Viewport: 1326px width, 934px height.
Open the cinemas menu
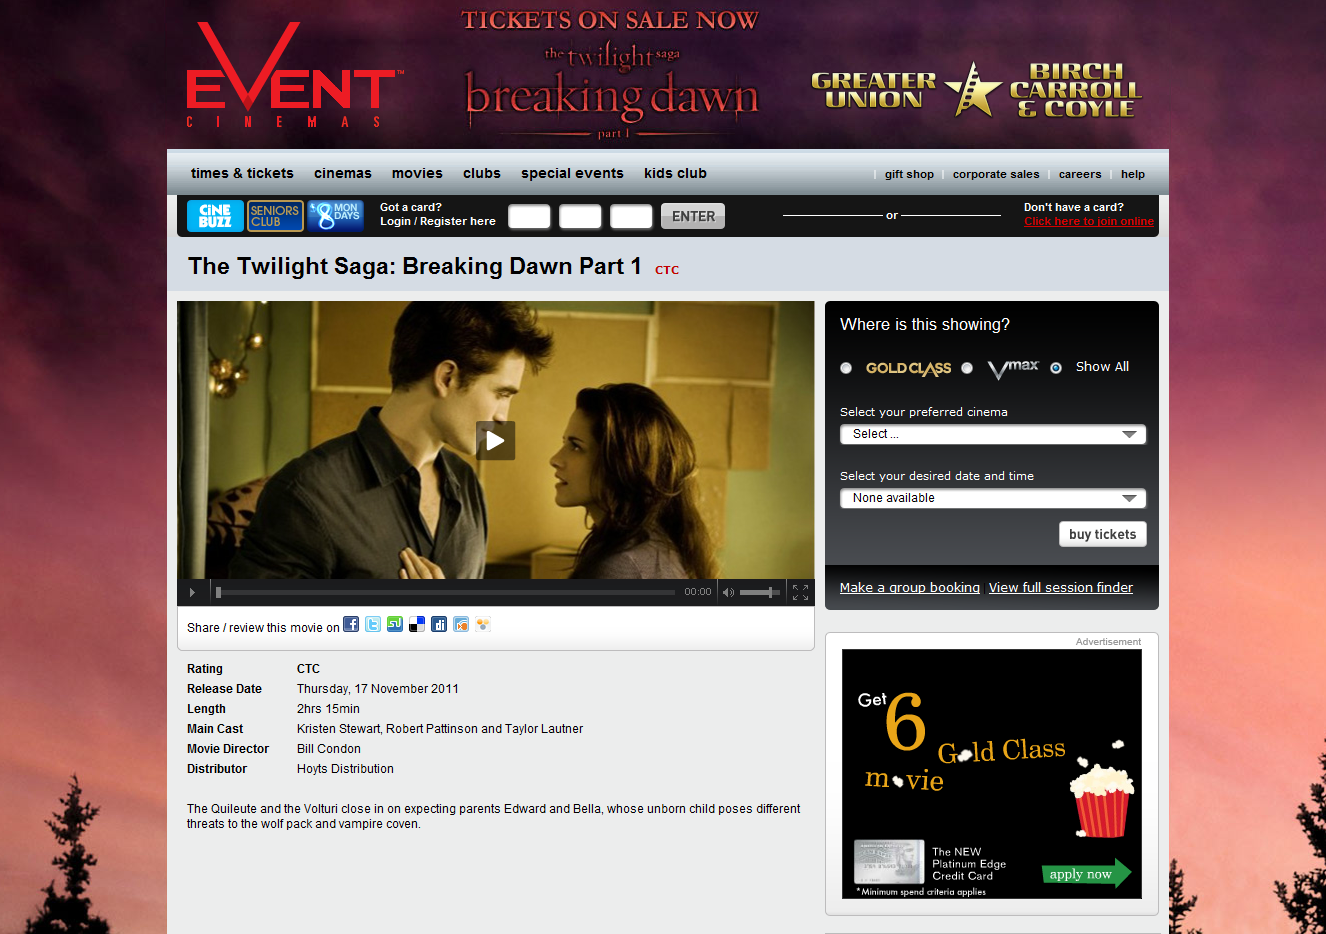pos(343,173)
